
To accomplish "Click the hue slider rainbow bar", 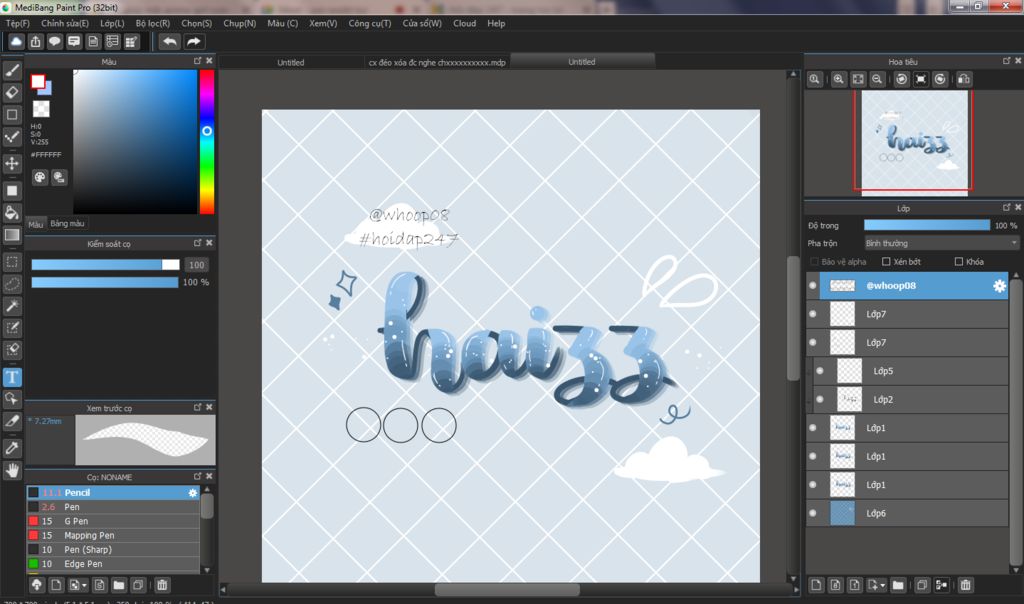I will tap(207, 142).
